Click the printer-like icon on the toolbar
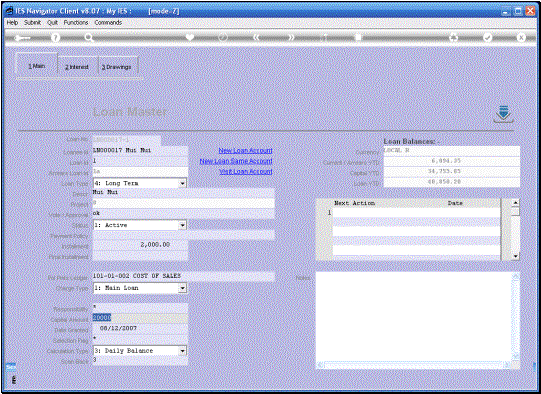Screen dimensions: 541x394 click(x=453, y=37)
